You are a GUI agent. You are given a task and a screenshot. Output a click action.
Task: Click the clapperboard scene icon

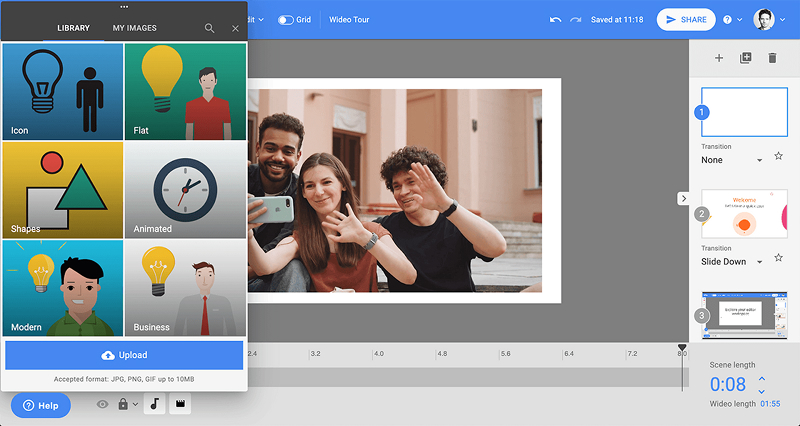pyautogui.click(x=178, y=405)
